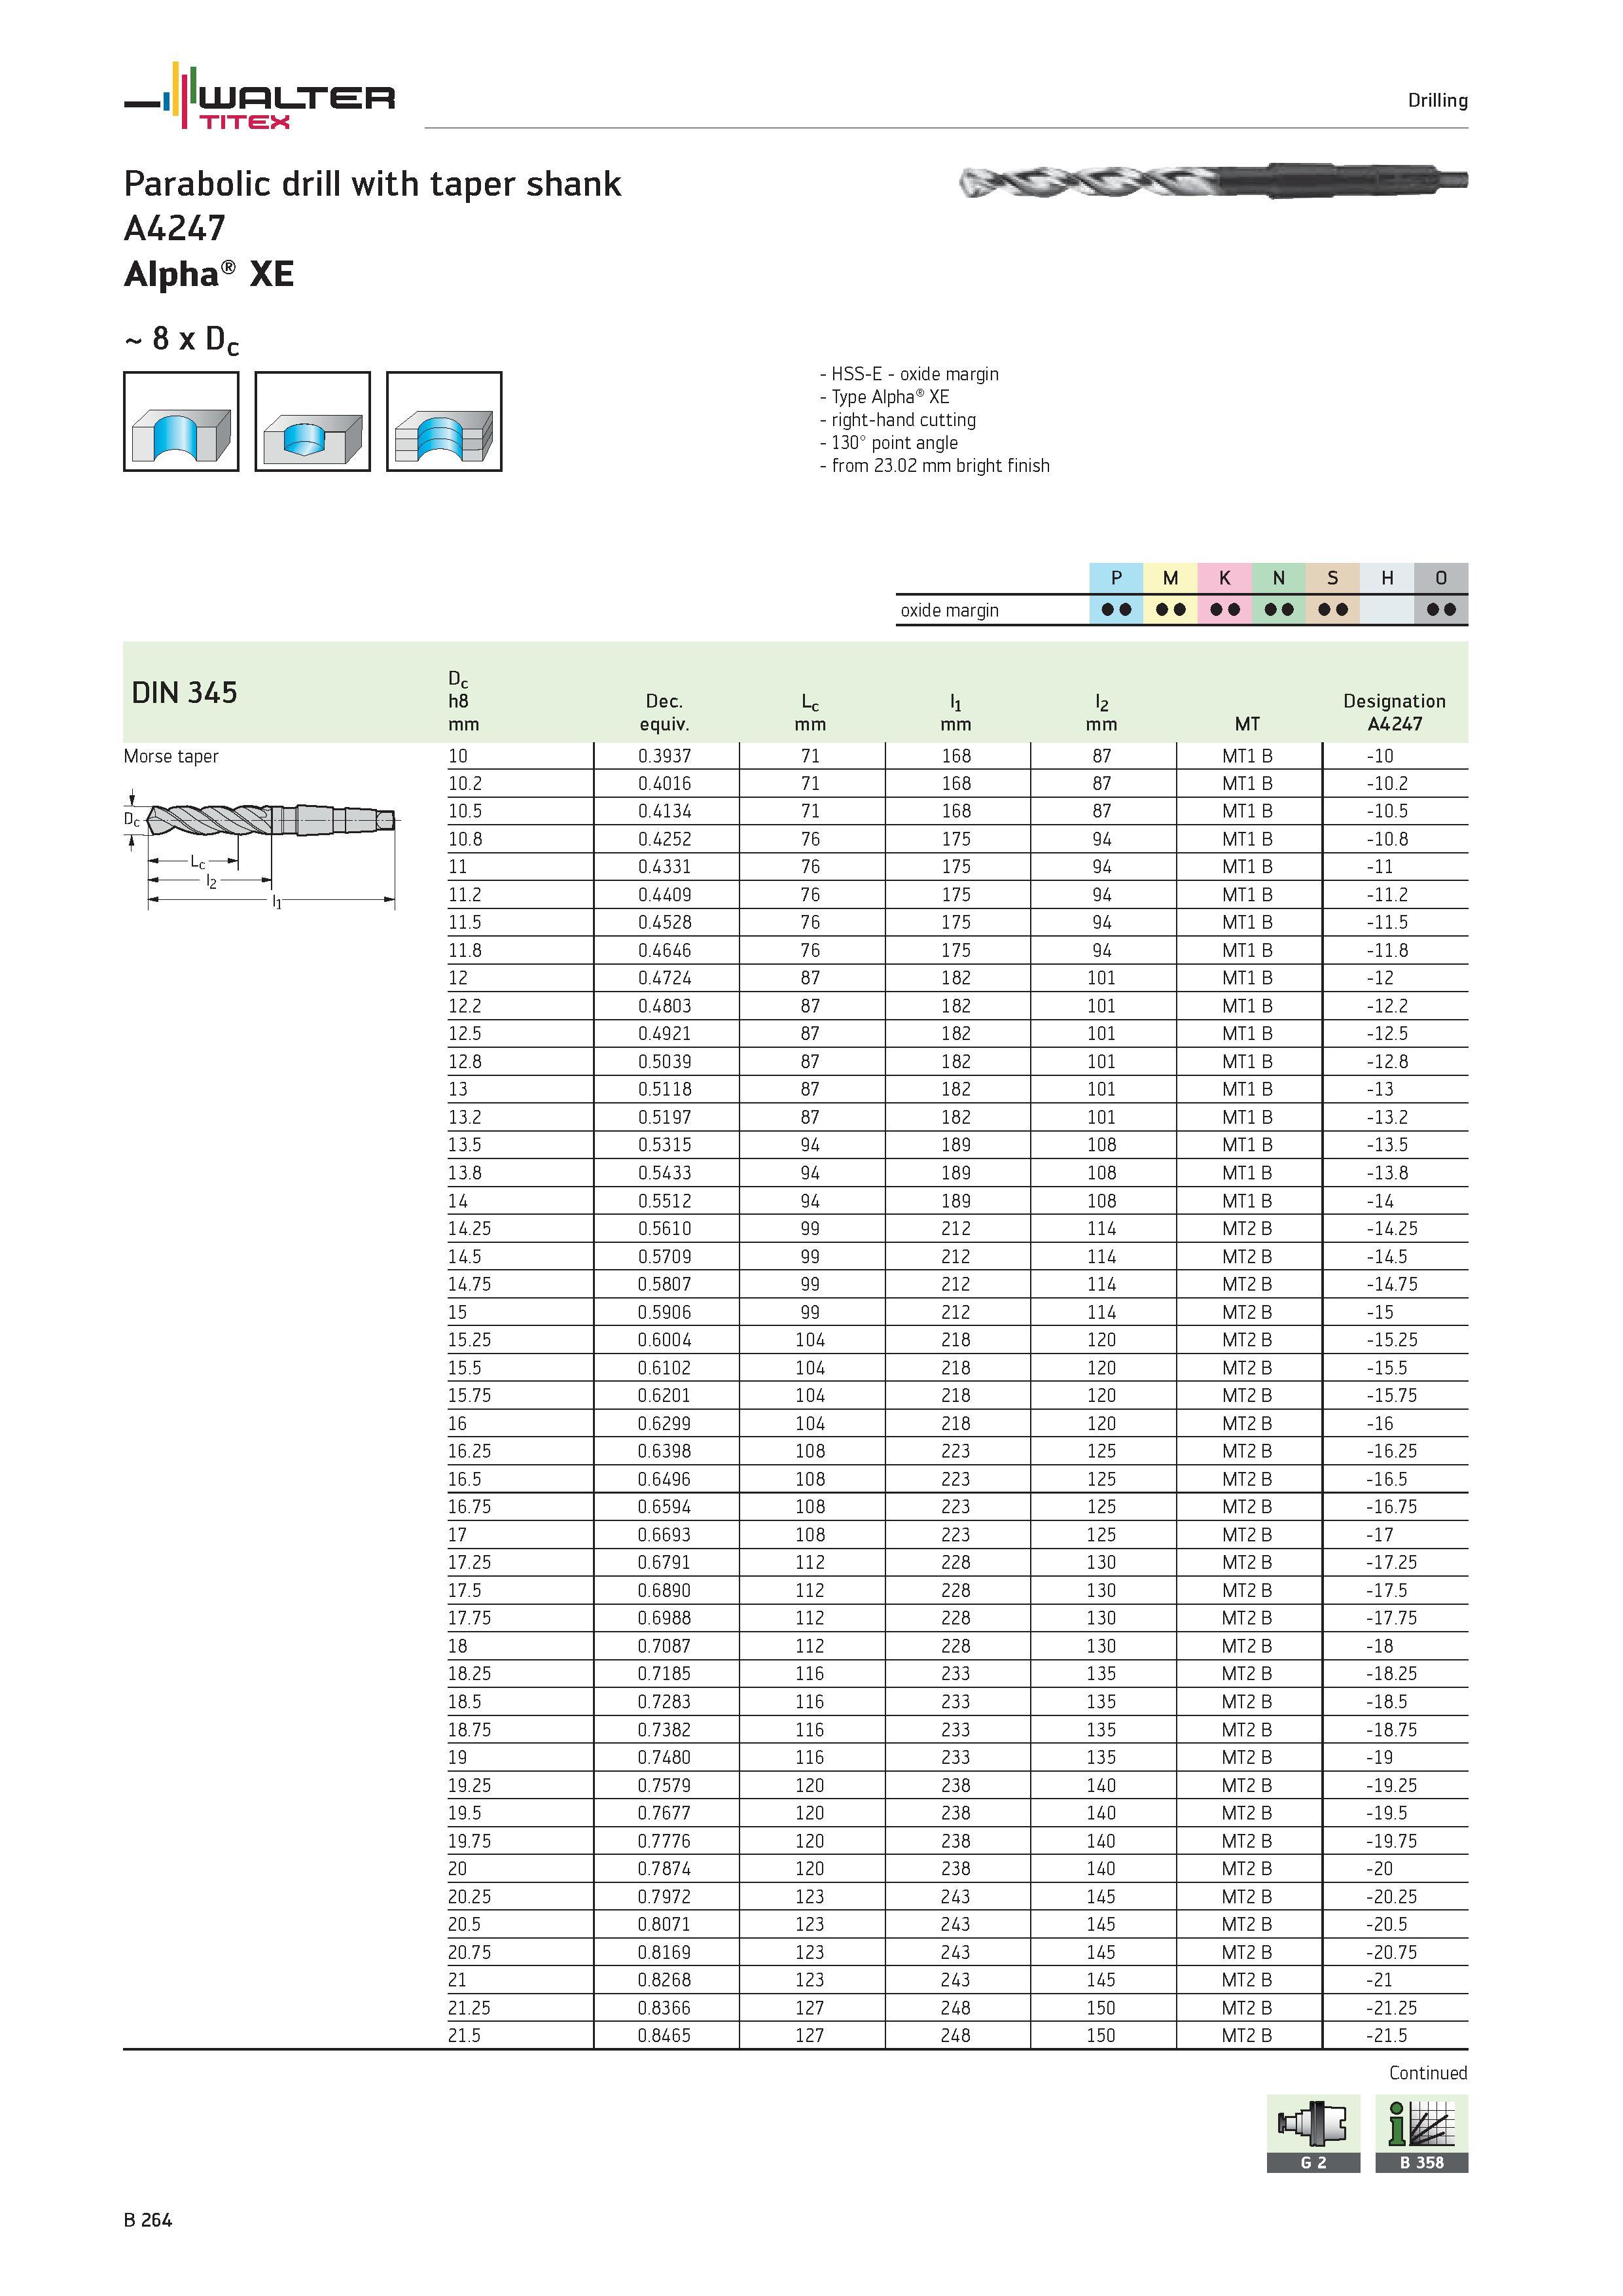This screenshot has height=2296, width=1623.
Task: Select the through-hole drilling application icon
Action: click(x=181, y=421)
